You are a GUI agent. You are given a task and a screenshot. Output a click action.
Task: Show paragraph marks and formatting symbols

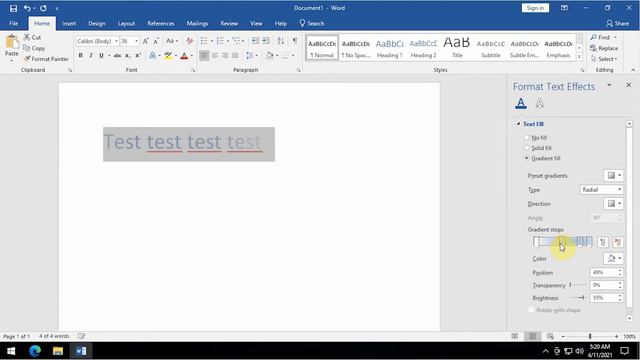click(x=295, y=41)
